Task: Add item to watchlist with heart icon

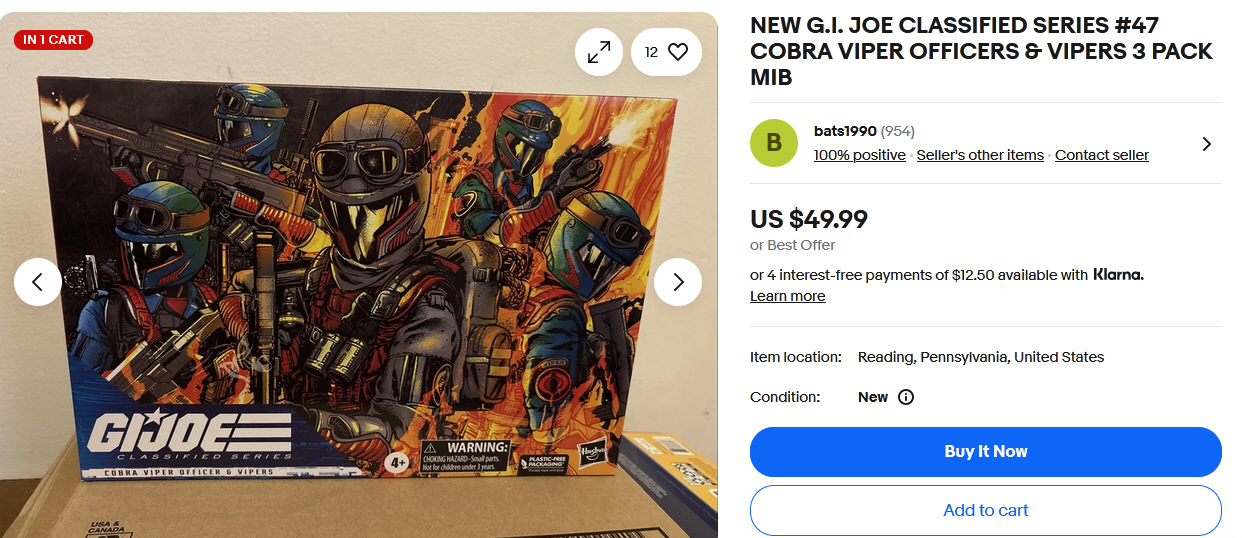Action: pos(666,52)
